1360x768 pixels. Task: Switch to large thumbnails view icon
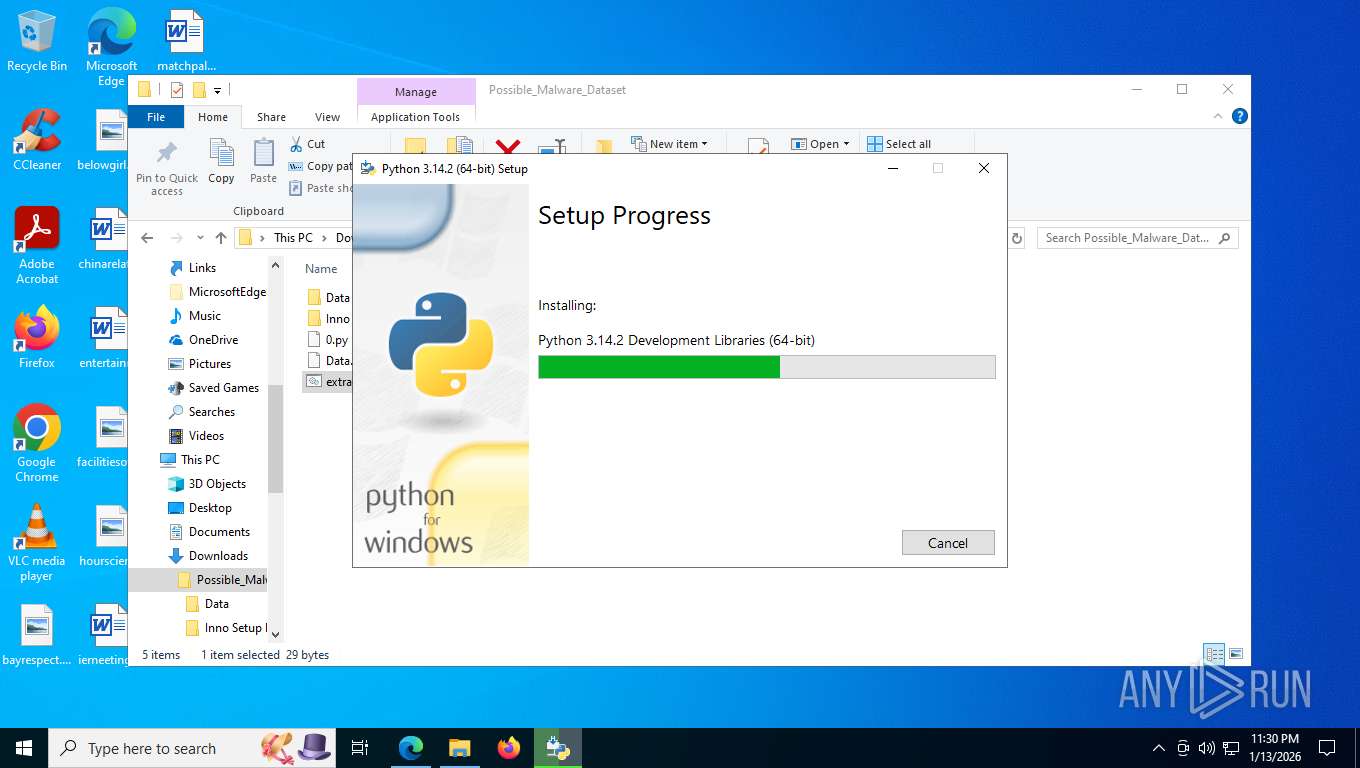(1236, 654)
